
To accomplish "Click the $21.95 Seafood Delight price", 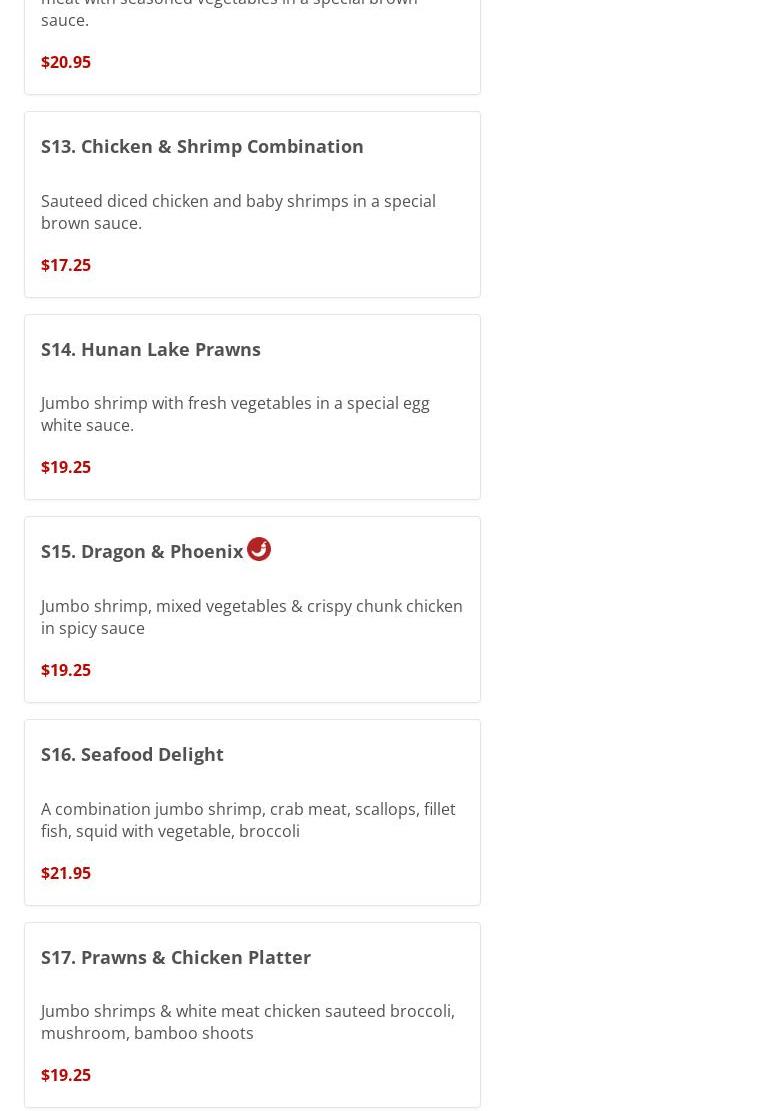I will (x=66, y=873).
